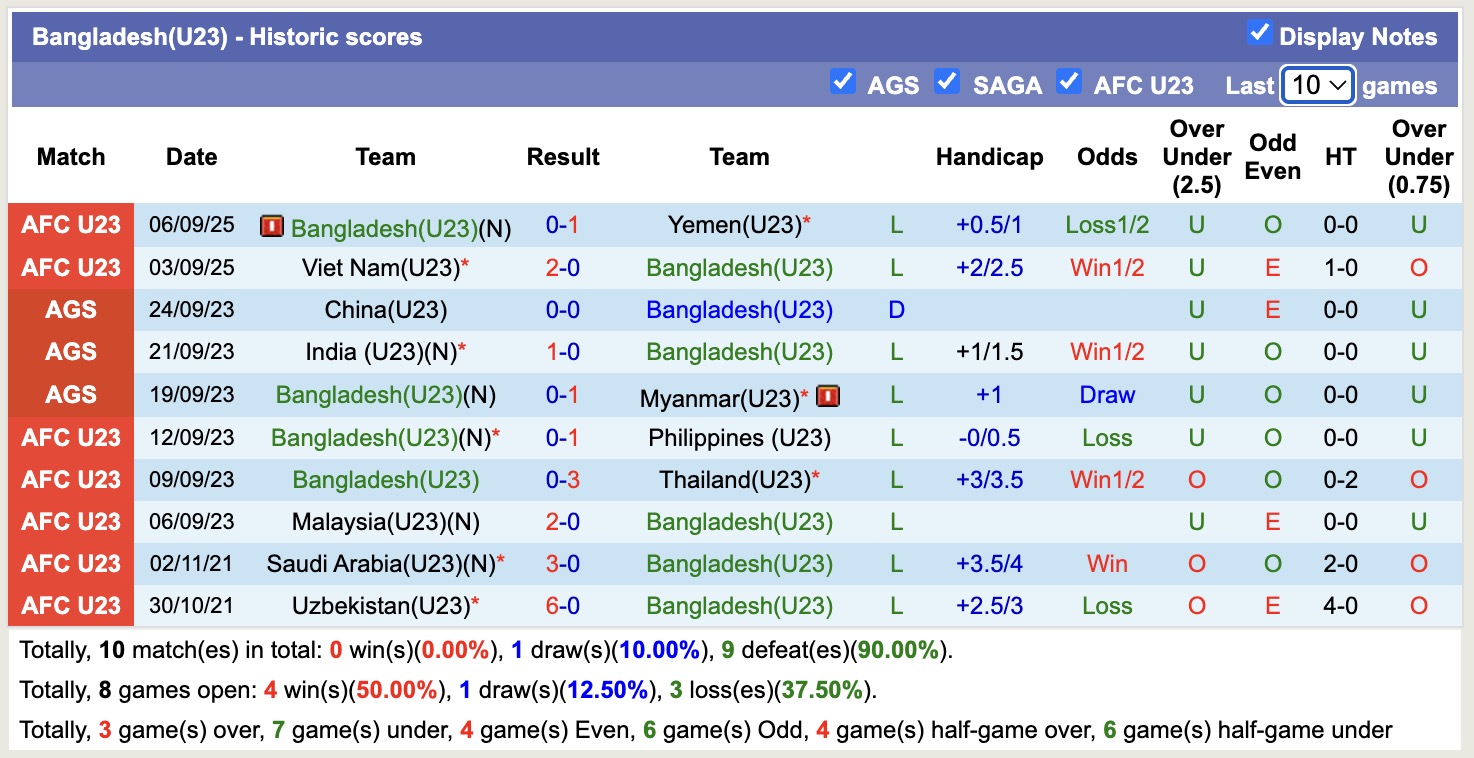1474x758 pixels.
Task: Select the 0-0 result against China(U23)
Action: point(562,310)
